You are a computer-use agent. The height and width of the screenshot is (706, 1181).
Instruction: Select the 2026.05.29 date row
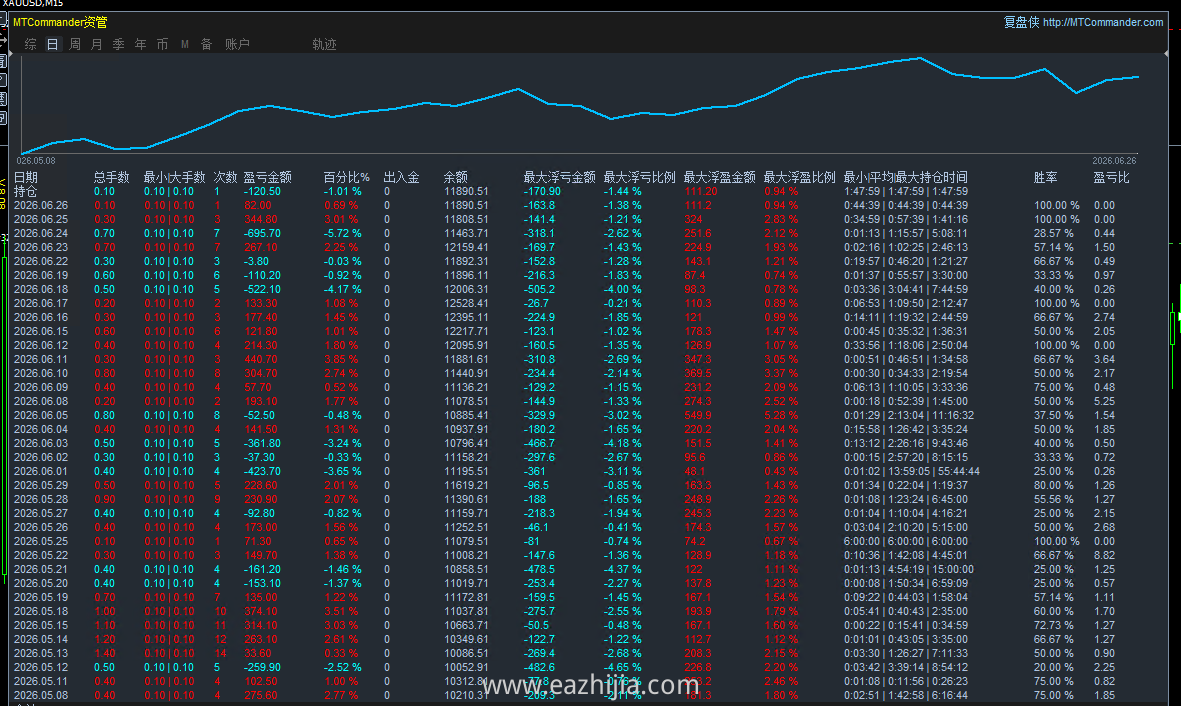click(41, 485)
